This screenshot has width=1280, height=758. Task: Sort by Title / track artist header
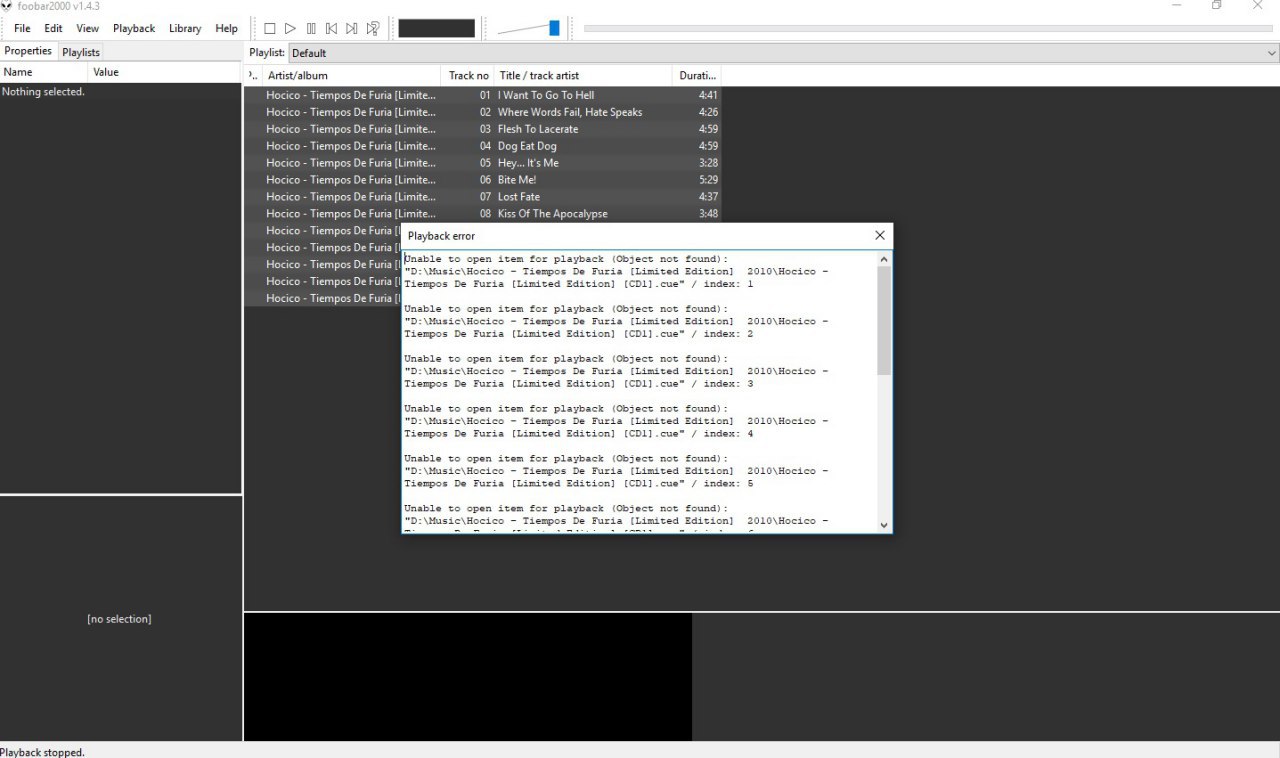click(x=583, y=75)
